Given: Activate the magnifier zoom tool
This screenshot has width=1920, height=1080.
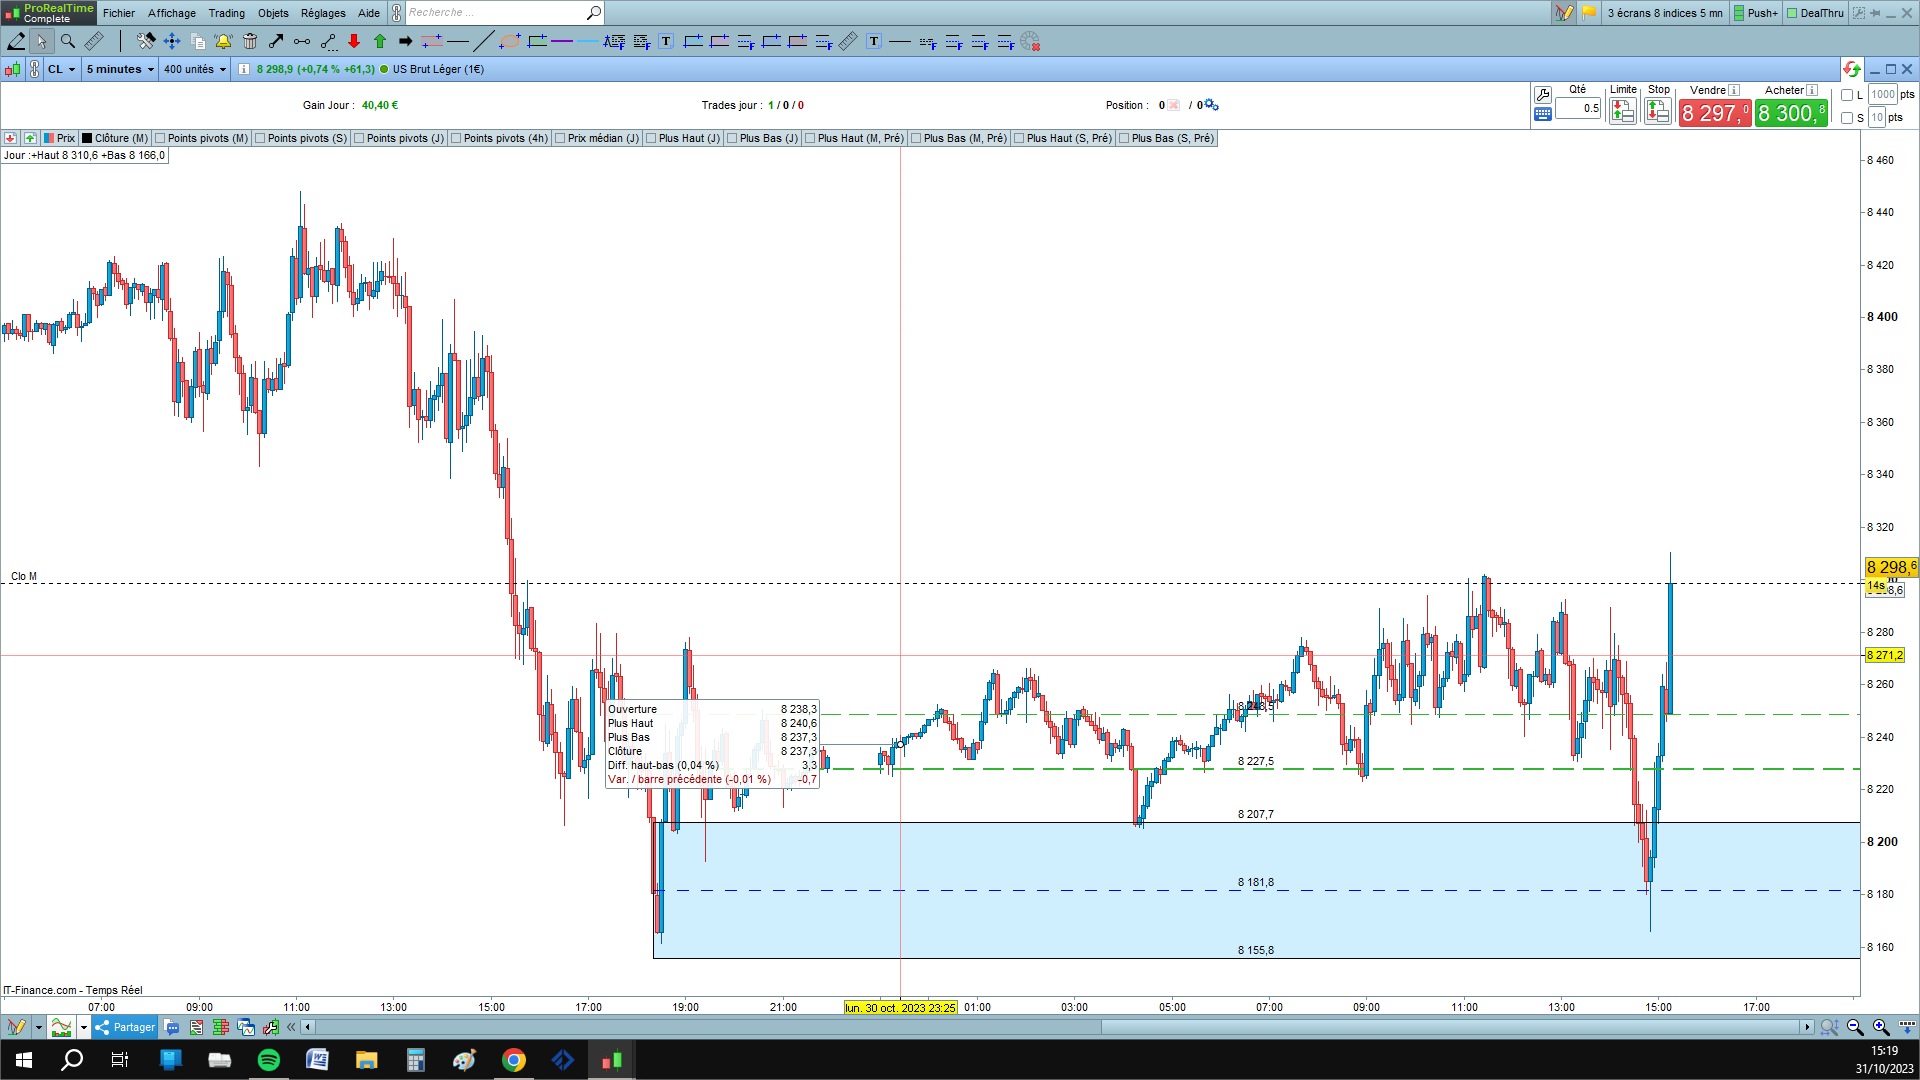Looking at the screenshot, I should click(x=68, y=41).
